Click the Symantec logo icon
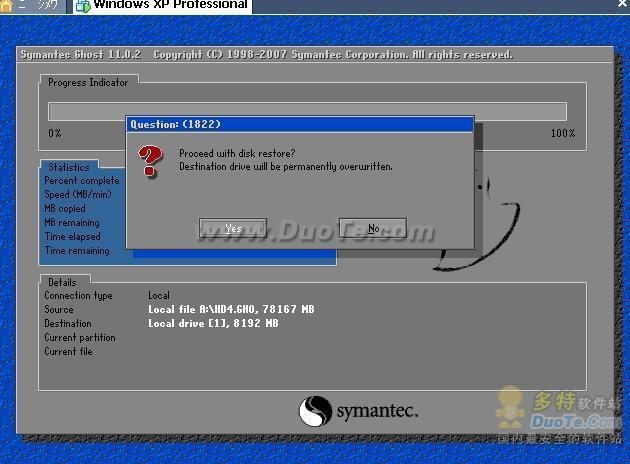The width and height of the screenshot is (630, 464). pos(315,411)
